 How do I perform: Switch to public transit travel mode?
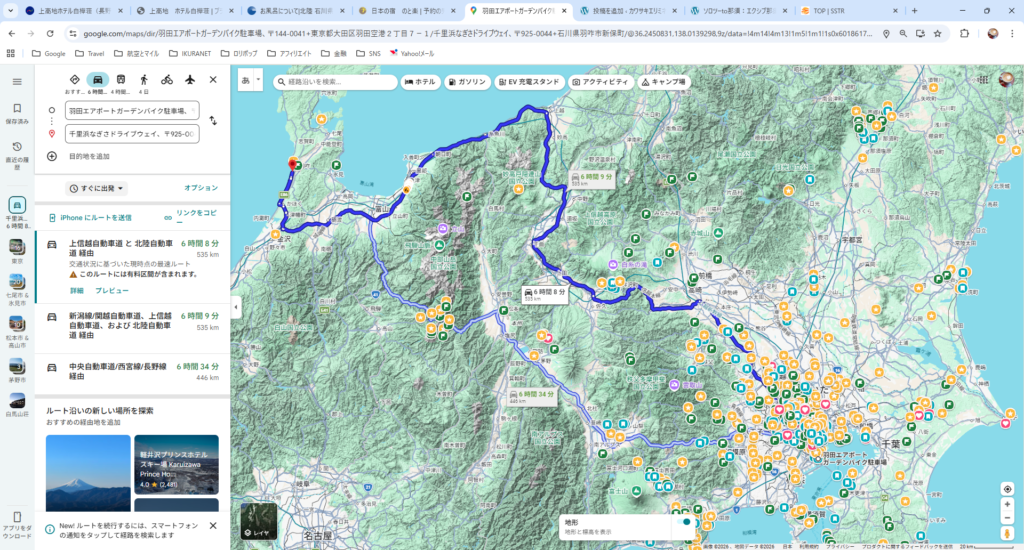(120, 79)
